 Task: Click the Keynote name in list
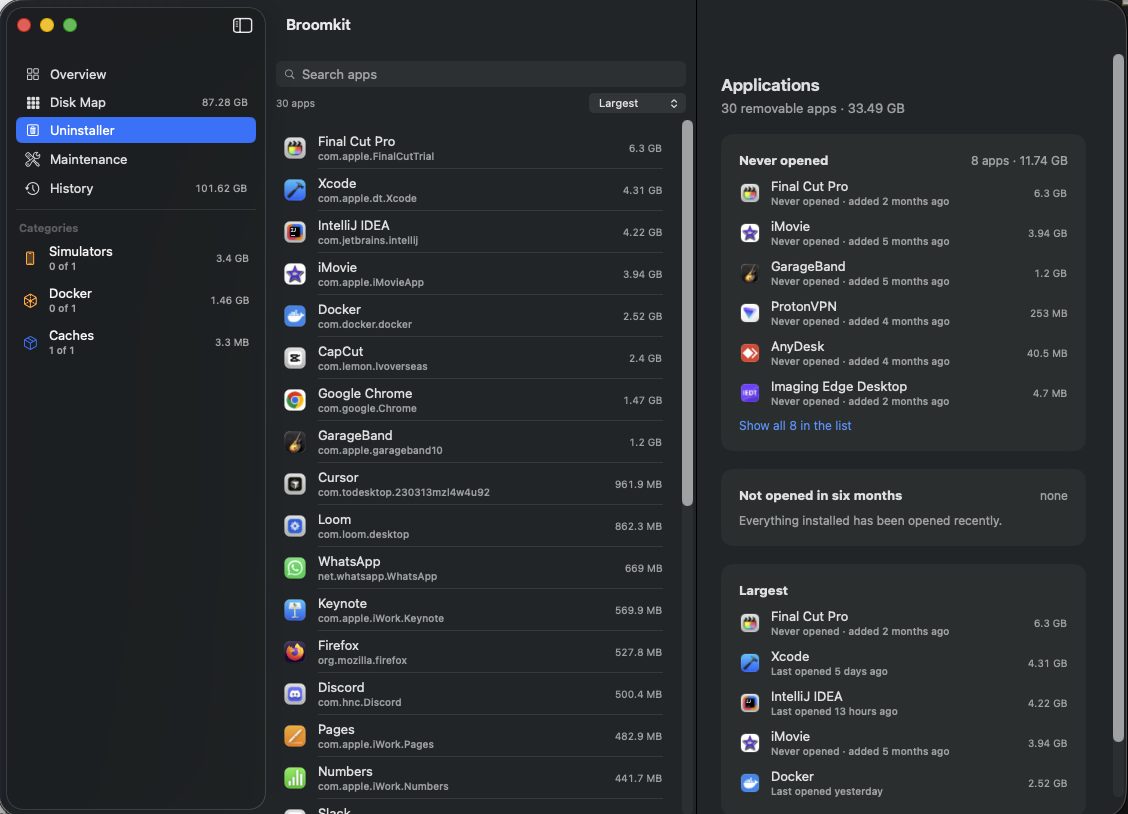click(x=342, y=603)
